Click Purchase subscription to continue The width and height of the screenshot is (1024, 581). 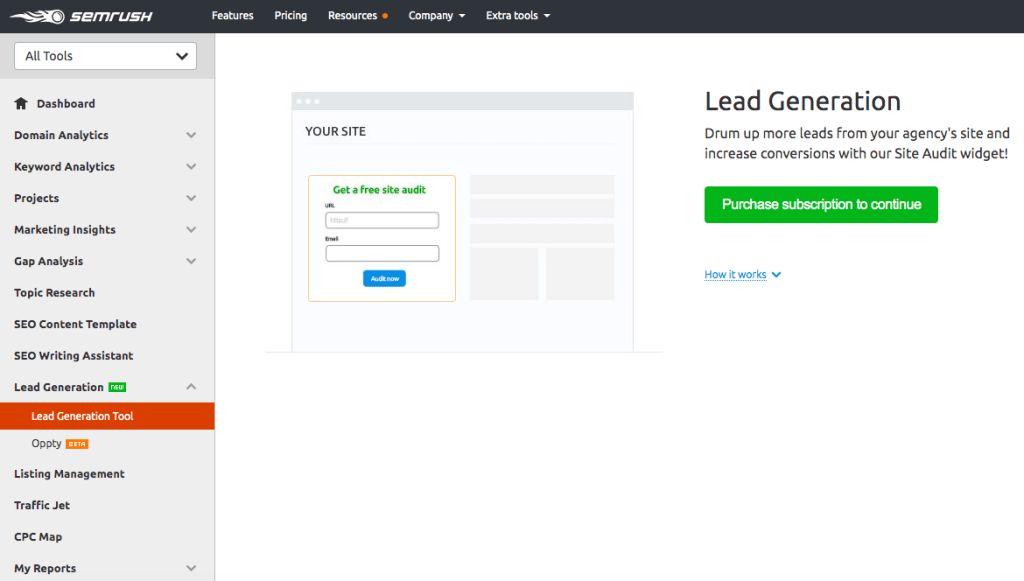tap(820, 204)
